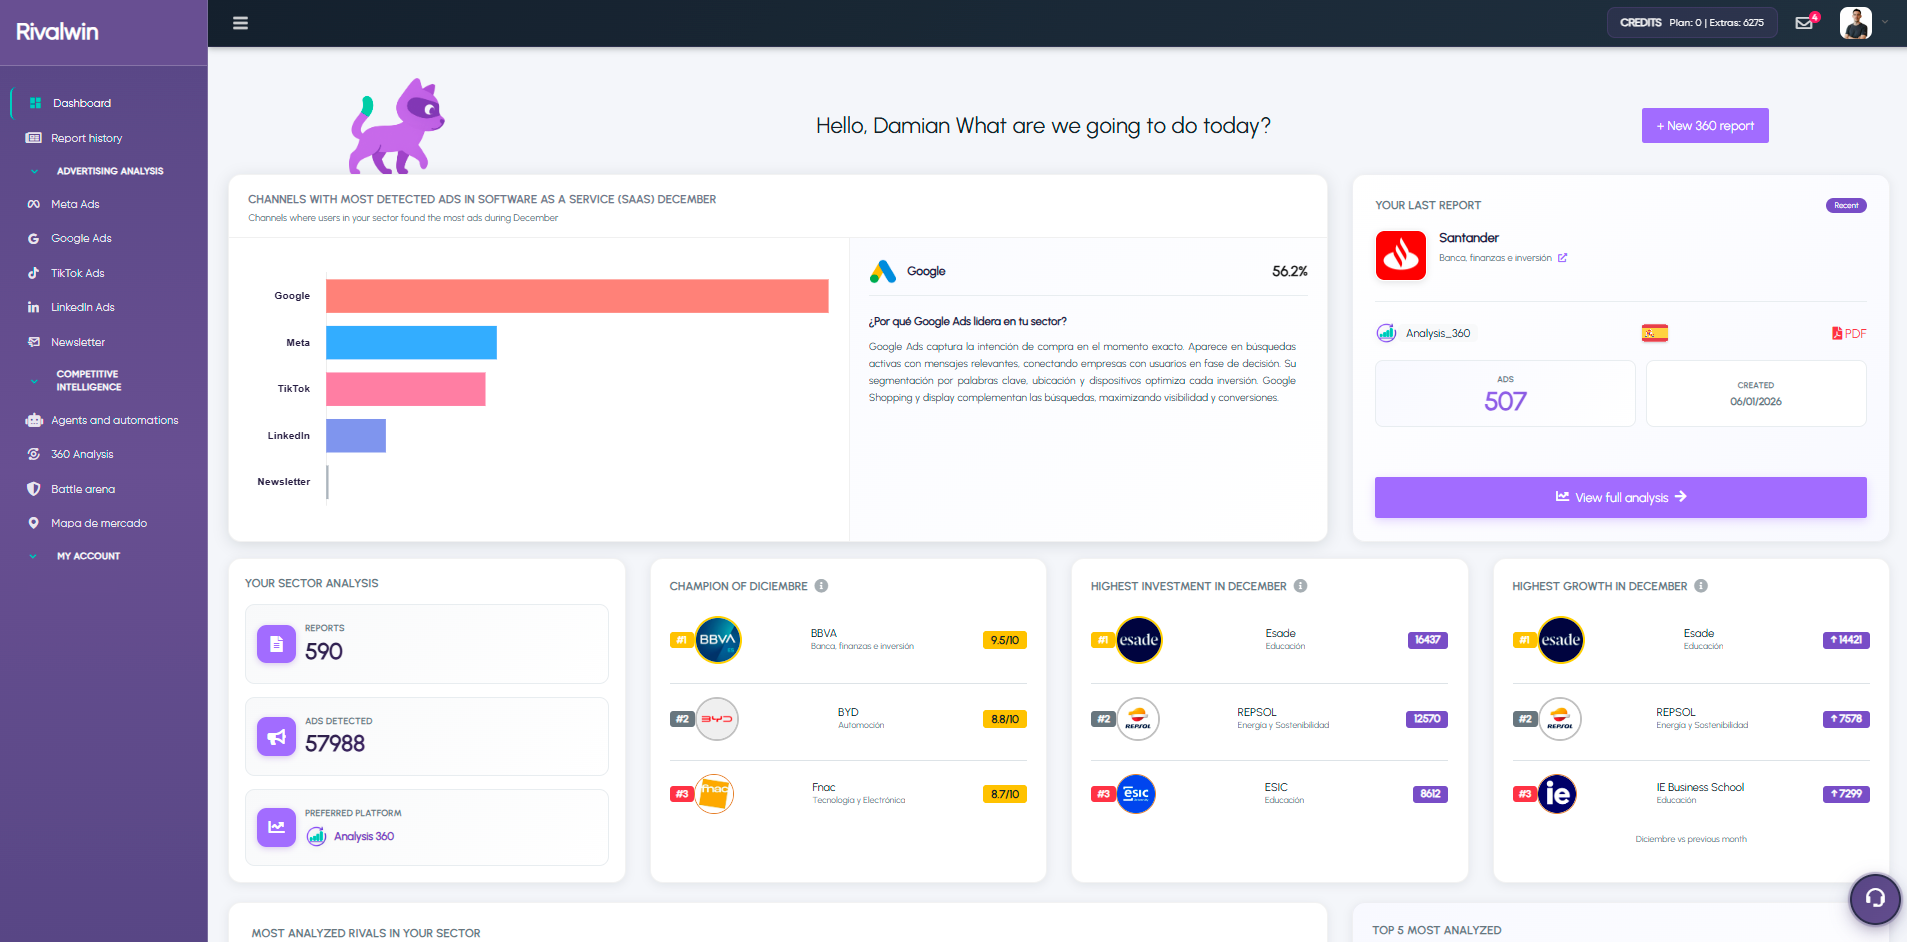Click the Esade 16437 investment badge
This screenshot has width=1907, height=942.
[1427, 640]
